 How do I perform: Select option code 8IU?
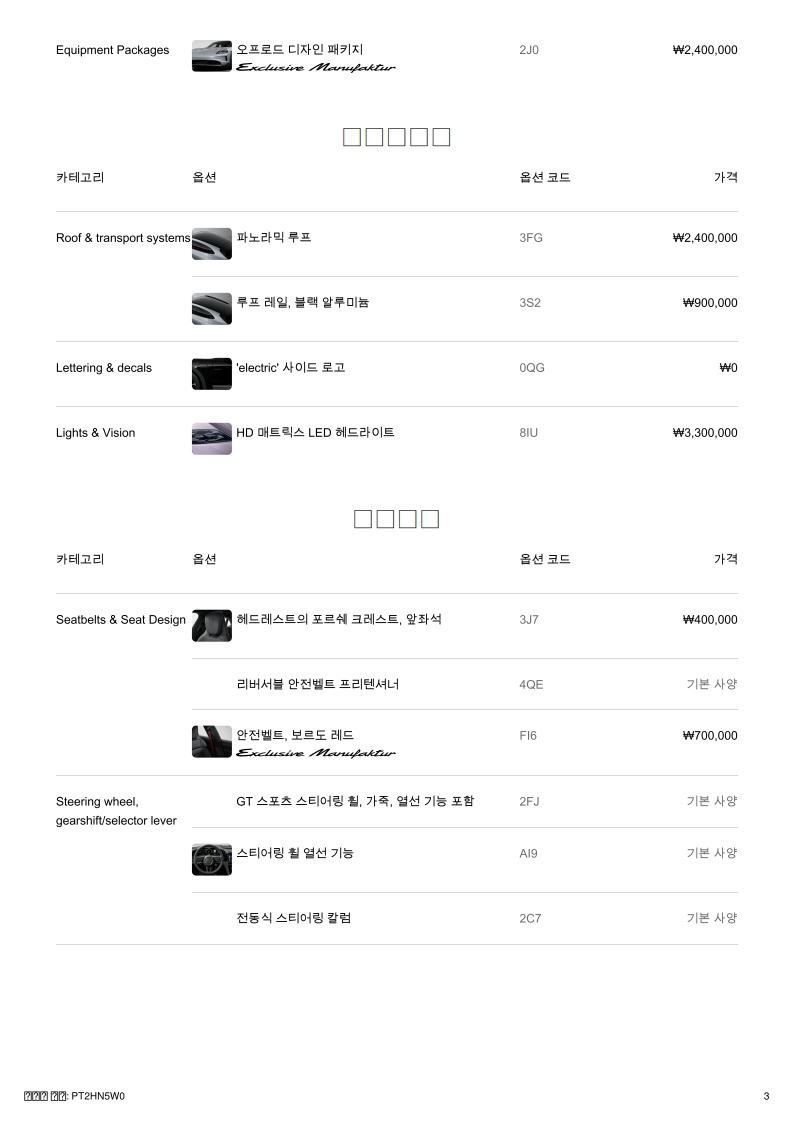click(529, 433)
